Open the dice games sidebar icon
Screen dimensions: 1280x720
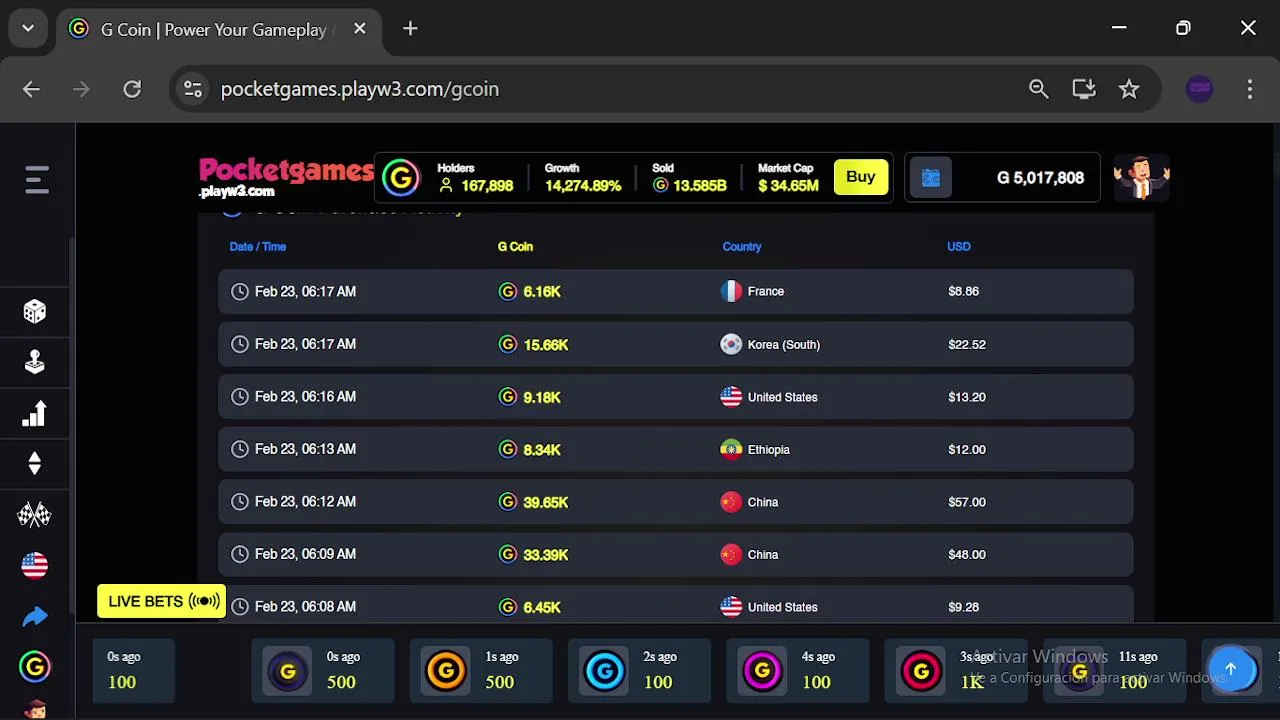pos(35,312)
